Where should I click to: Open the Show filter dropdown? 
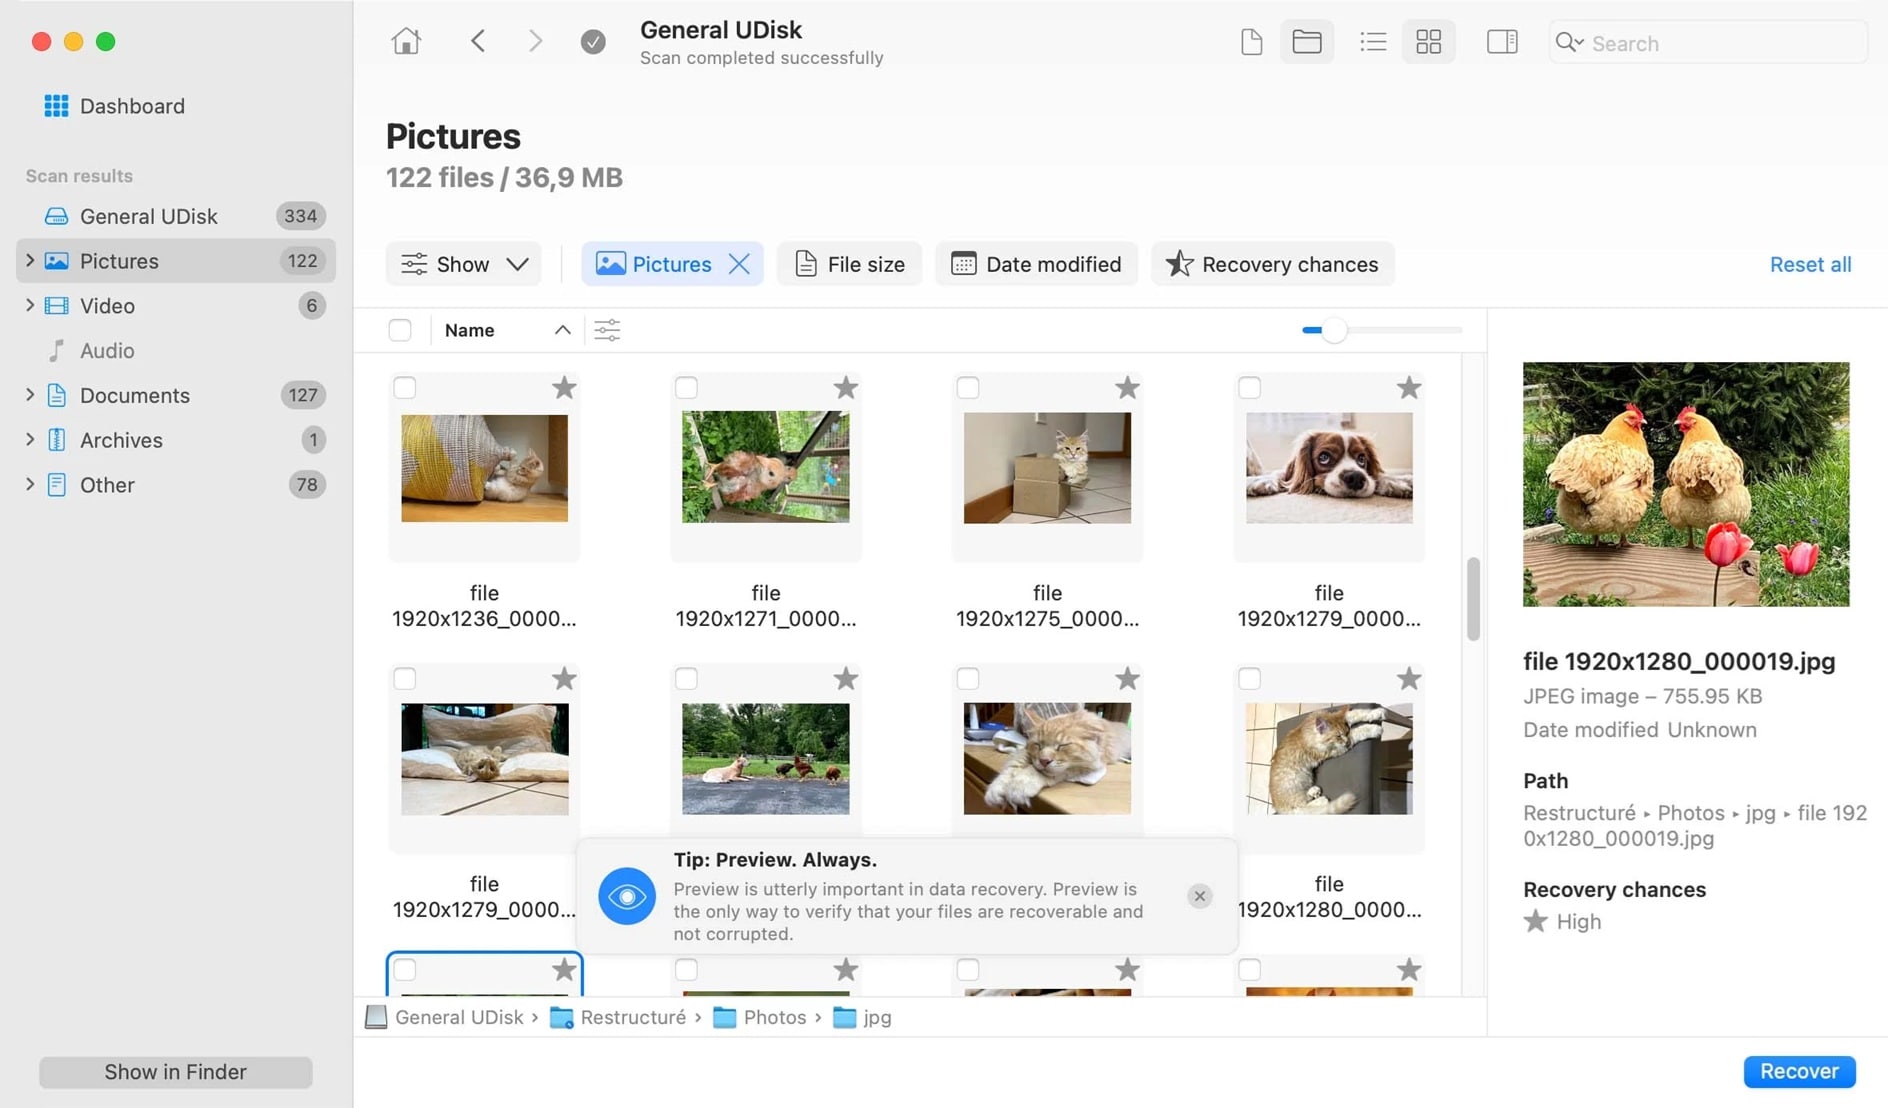463,264
